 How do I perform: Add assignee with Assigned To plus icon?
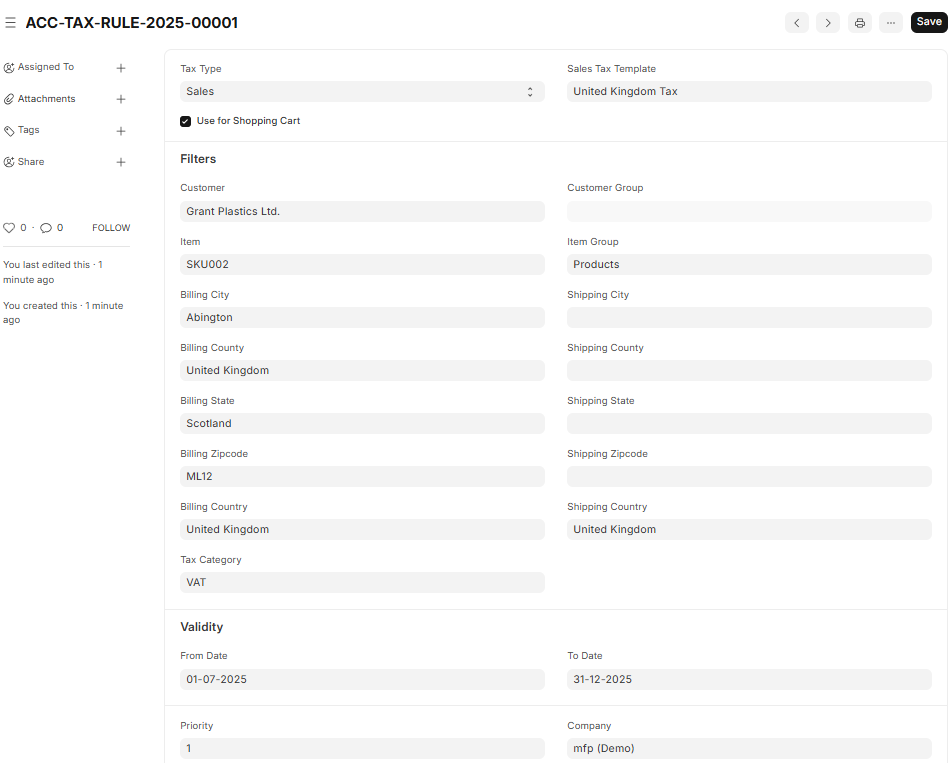click(121, 68)
